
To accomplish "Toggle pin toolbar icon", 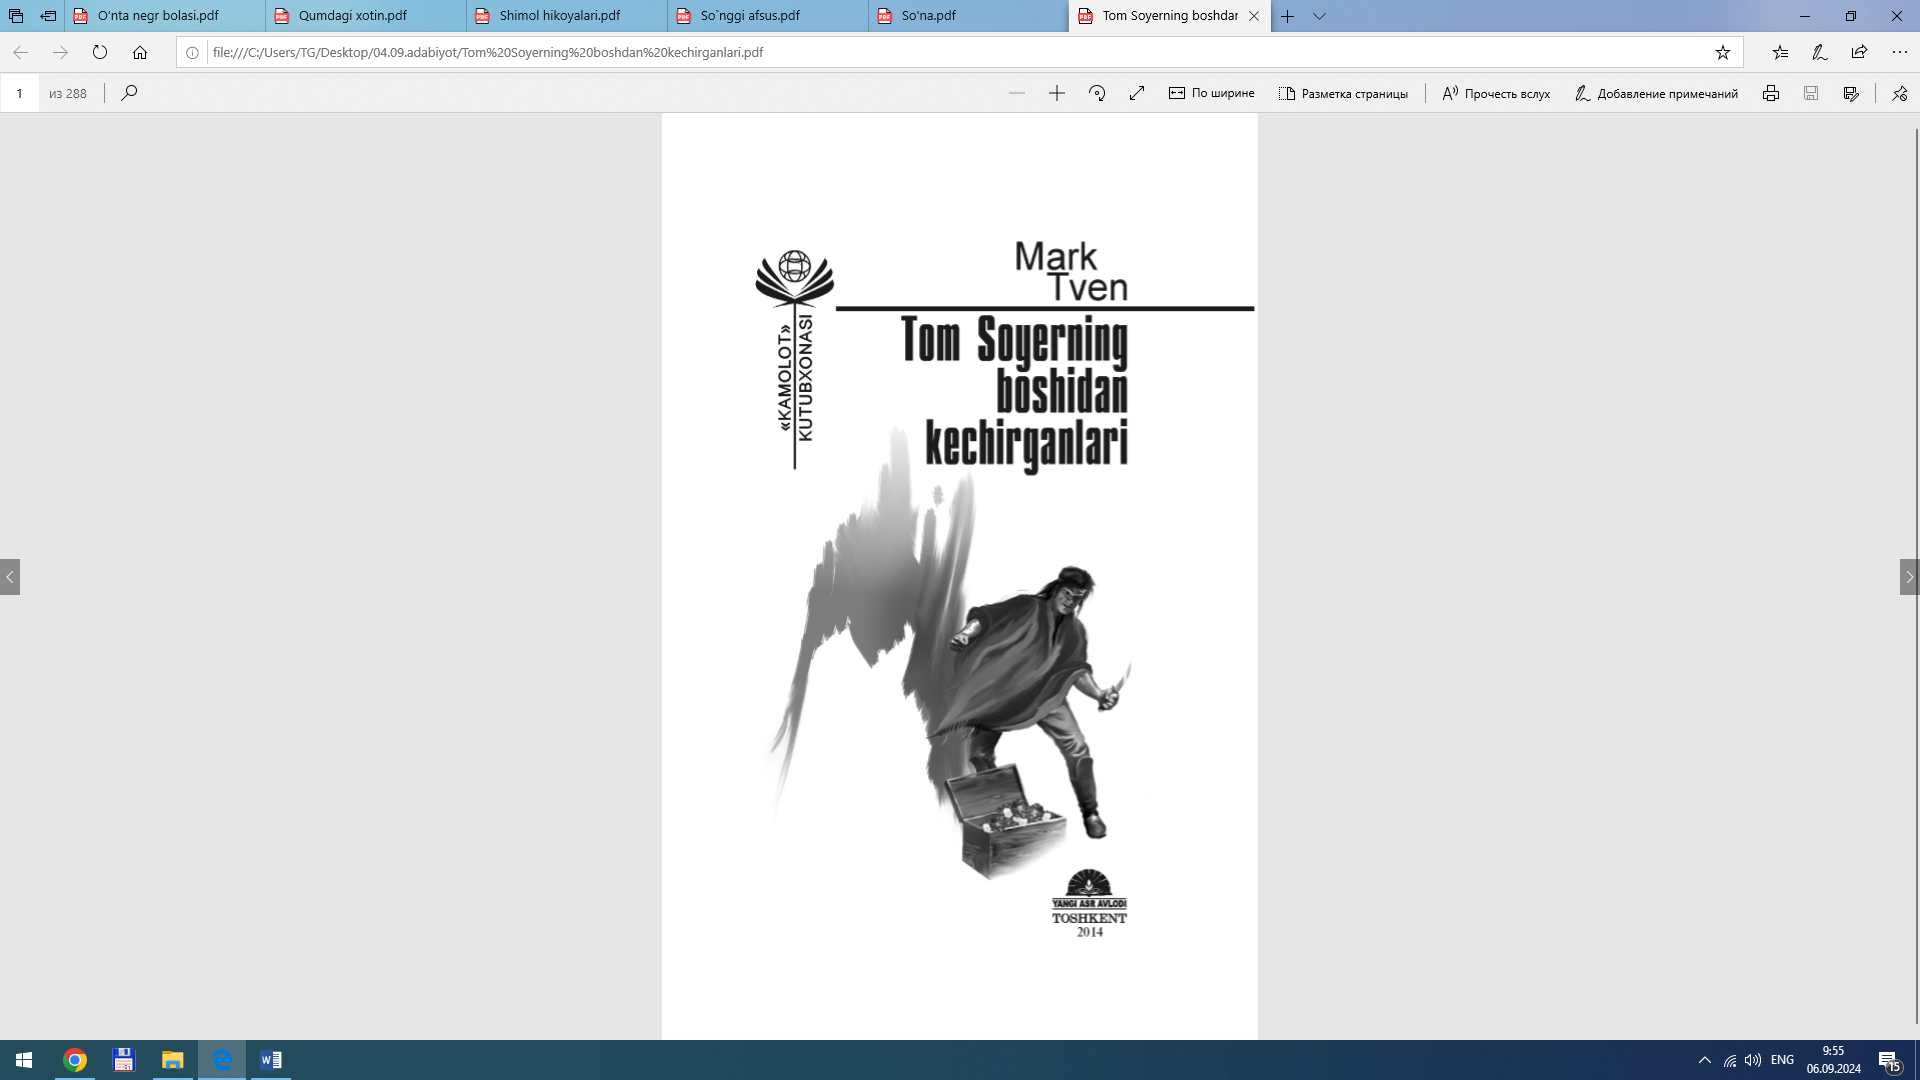I will [1899, 93].
